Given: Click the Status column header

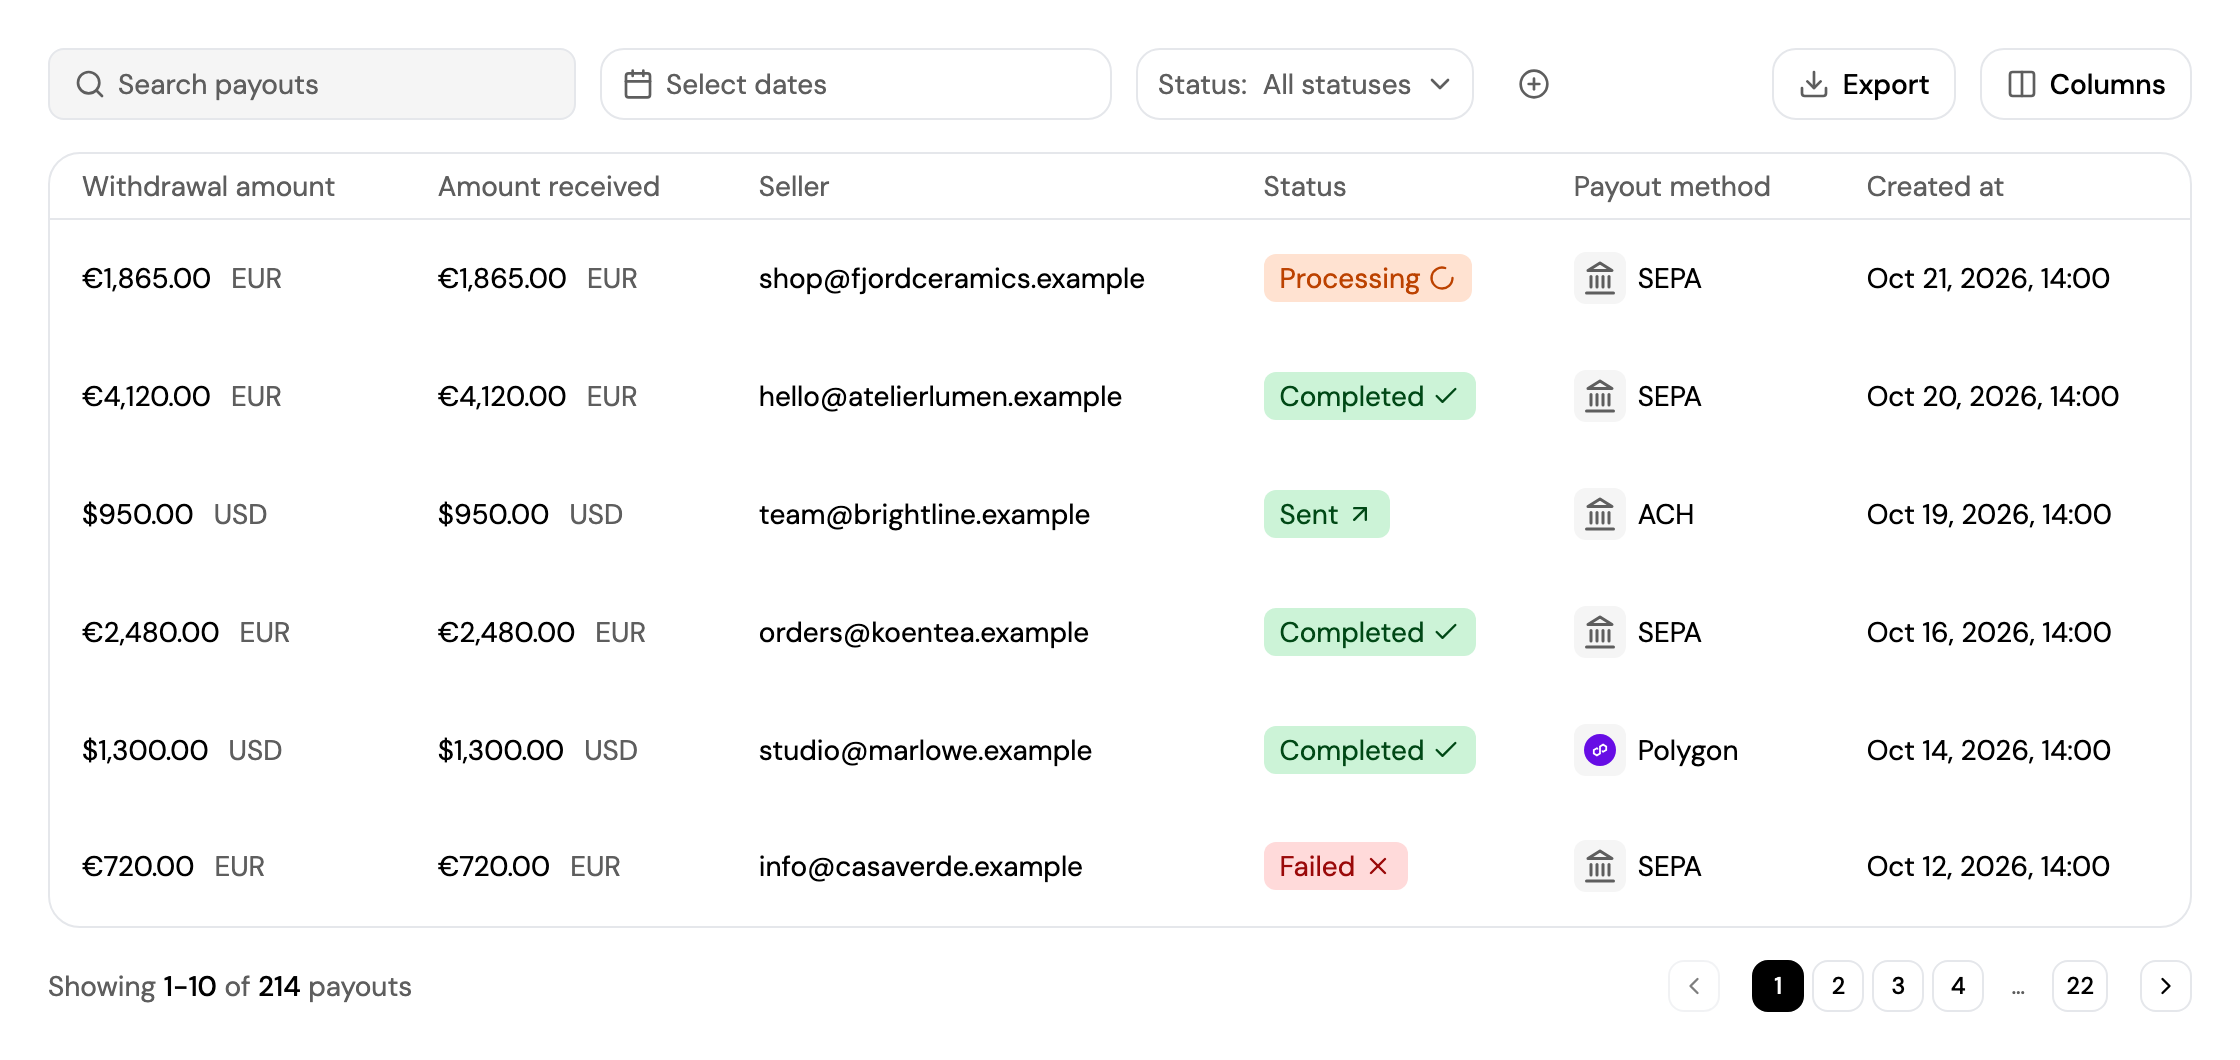Looking at the screenshot, I should (1304, 186).
